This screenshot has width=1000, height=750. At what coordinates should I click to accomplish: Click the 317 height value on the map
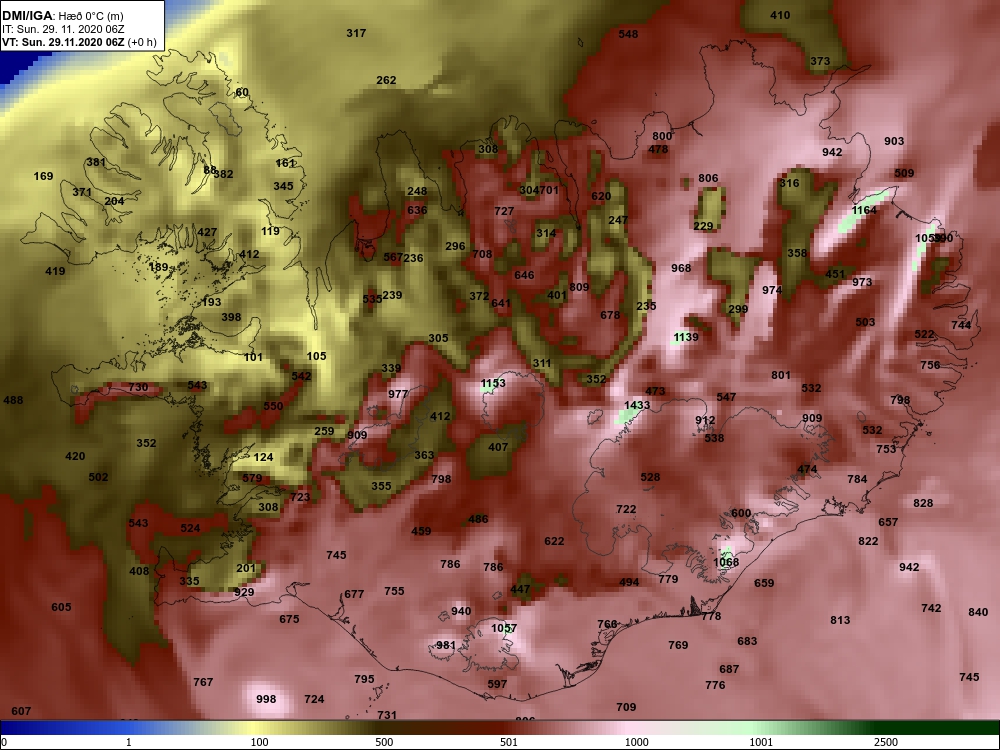coord(356,33)
